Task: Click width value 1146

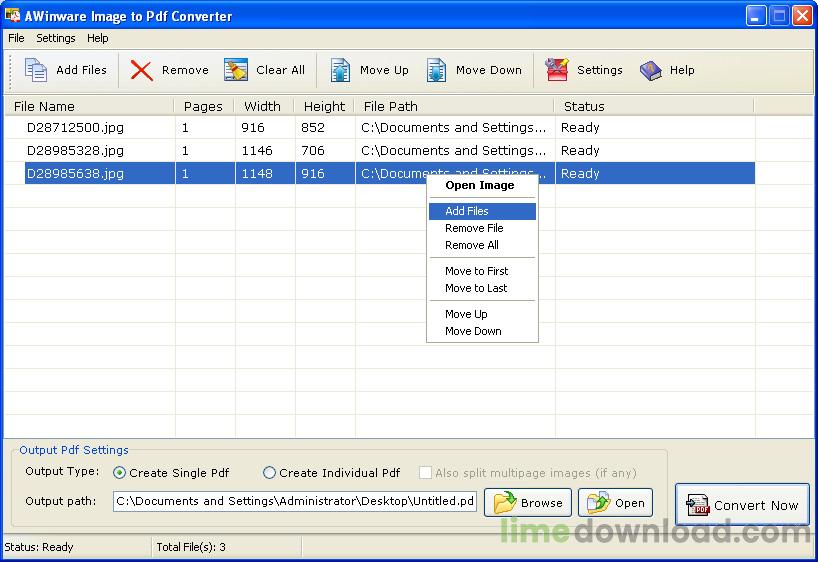Action: click(x=257, y=150)
